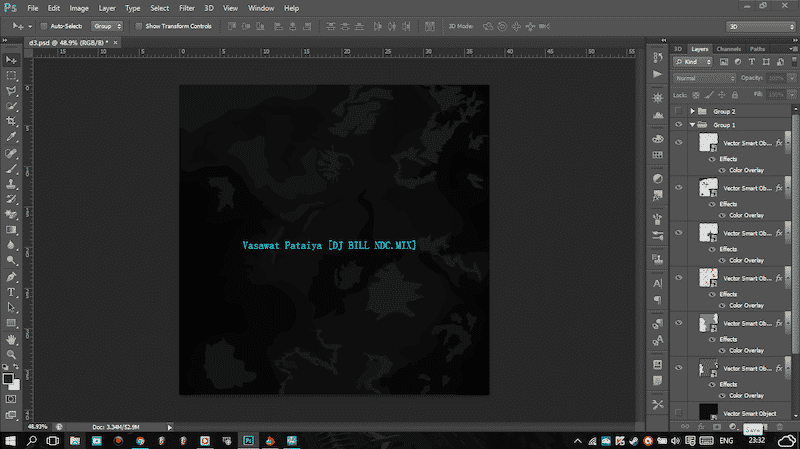Switch to the Channels tab
The image size is (800, 449).
pos(728,48)
